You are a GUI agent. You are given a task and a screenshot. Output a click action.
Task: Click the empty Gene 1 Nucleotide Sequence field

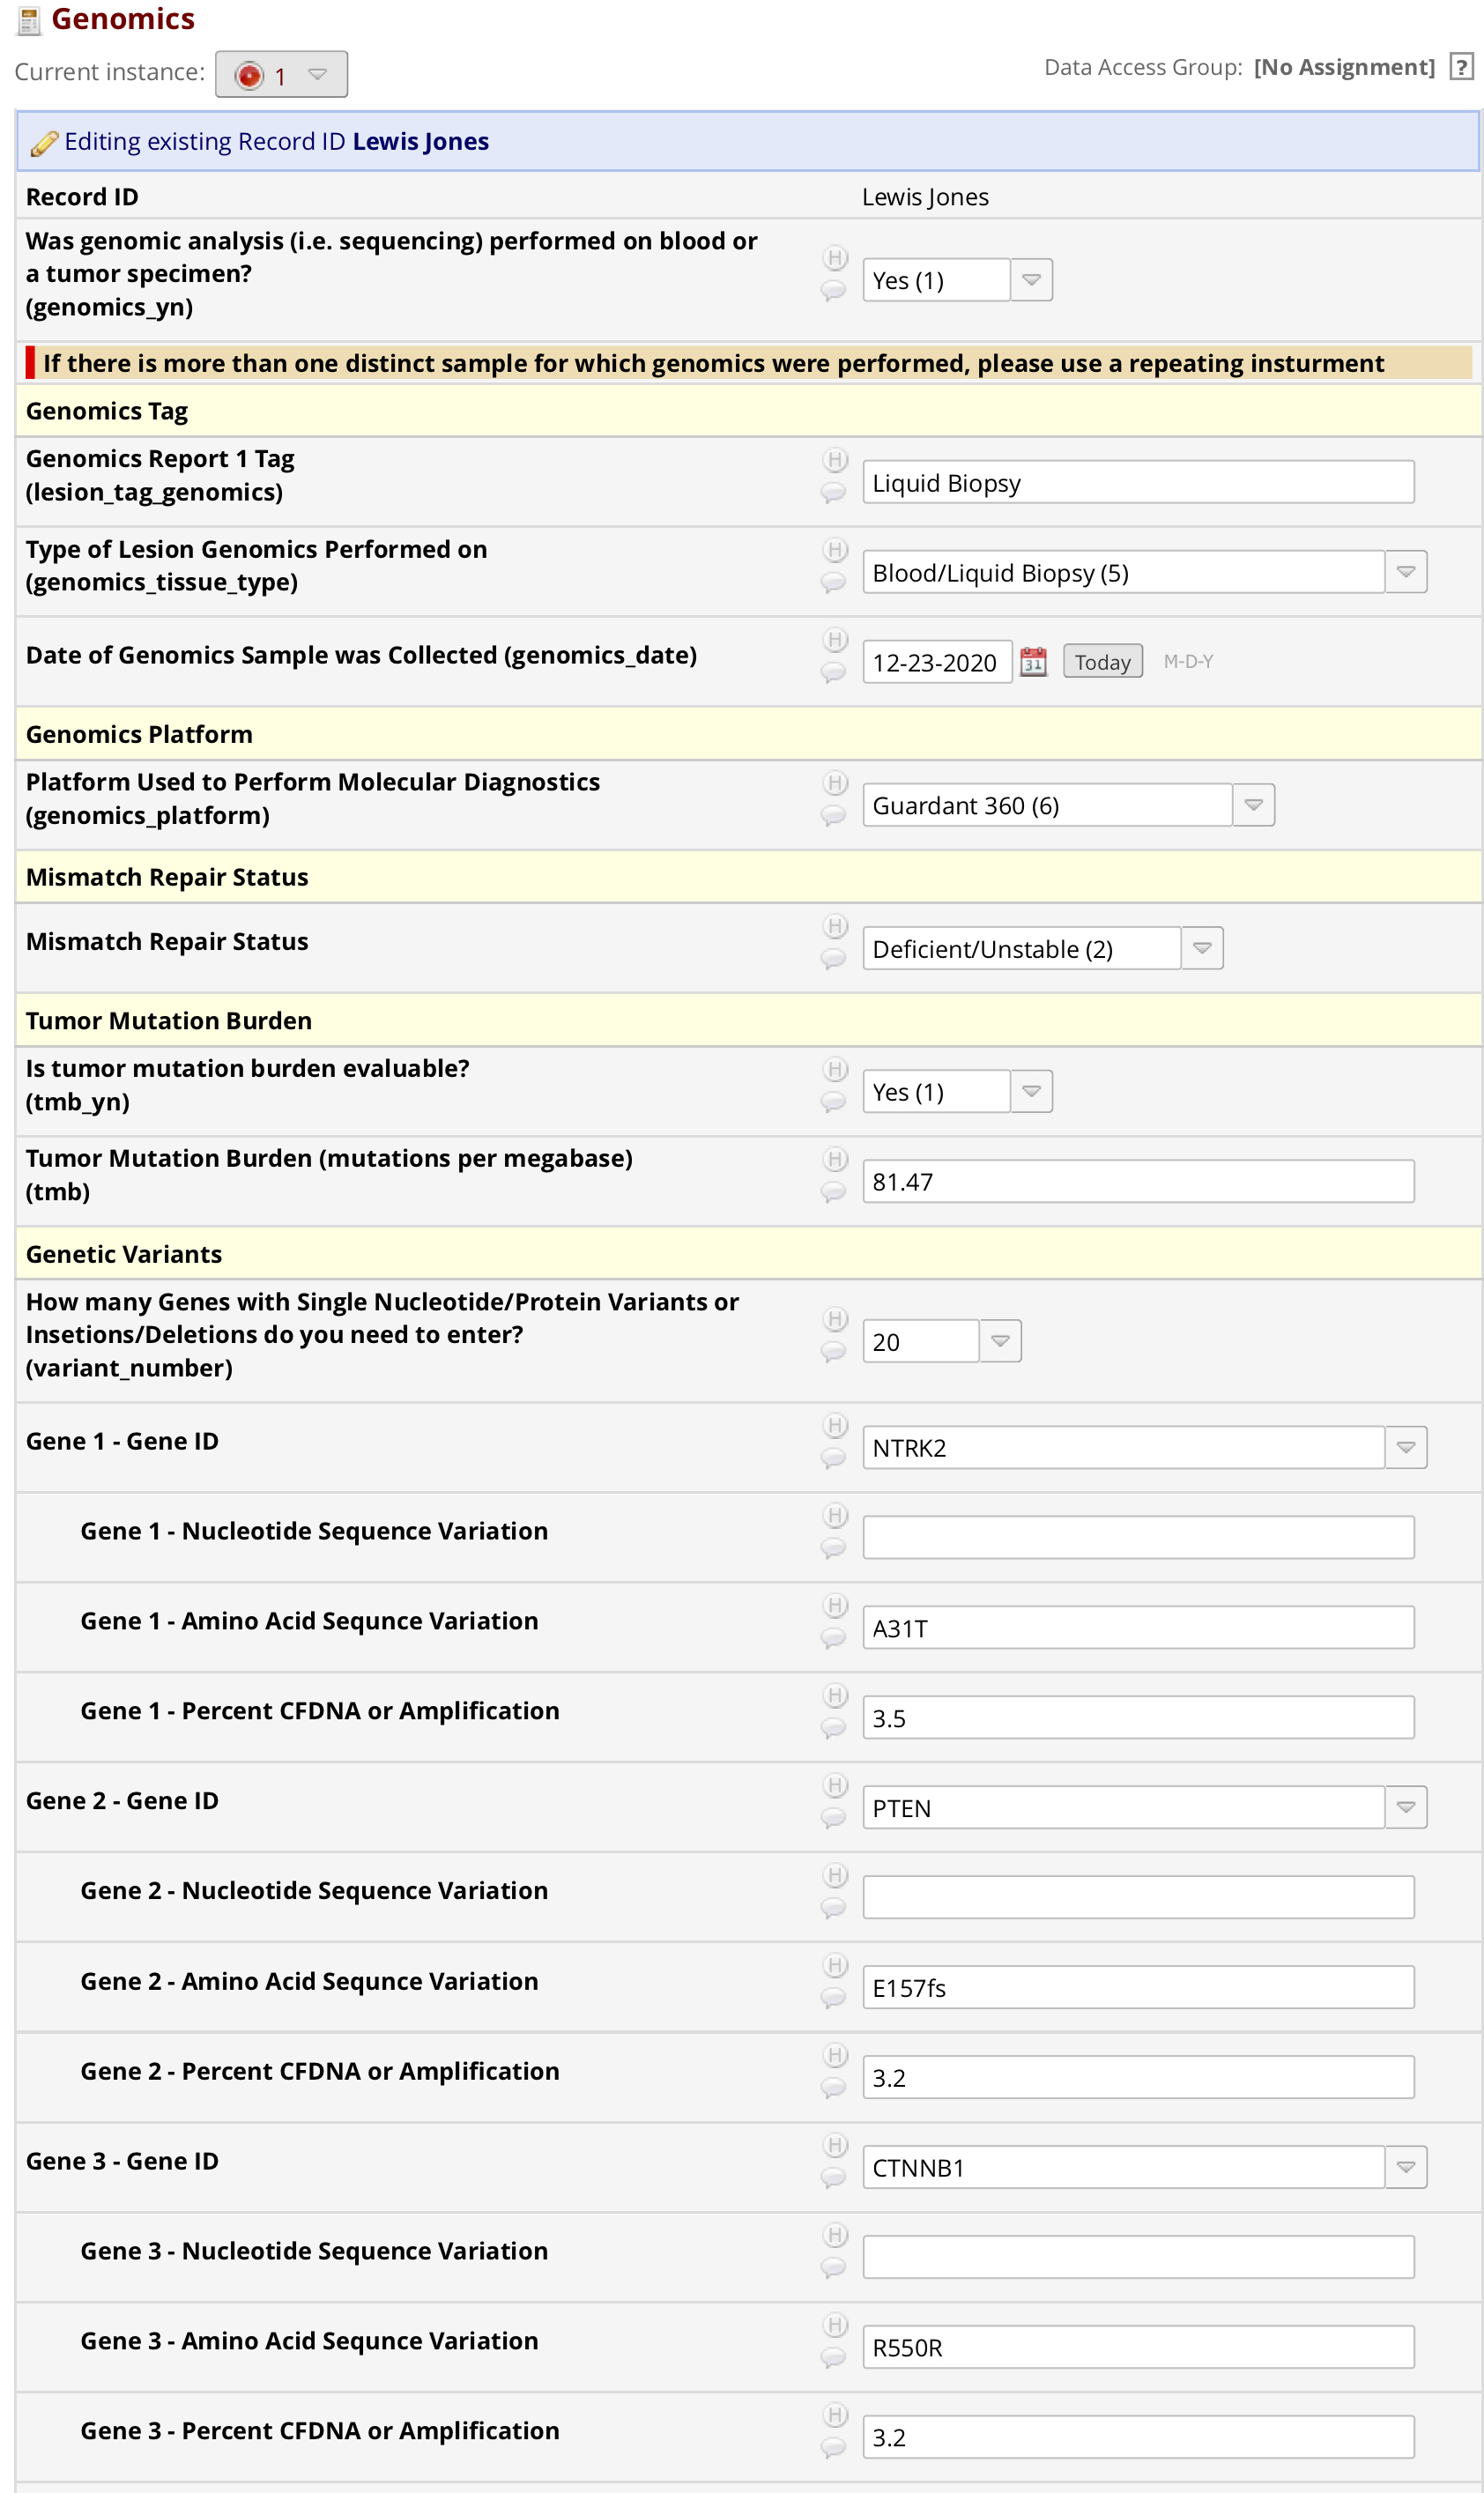click(x=1138, y=1537)
